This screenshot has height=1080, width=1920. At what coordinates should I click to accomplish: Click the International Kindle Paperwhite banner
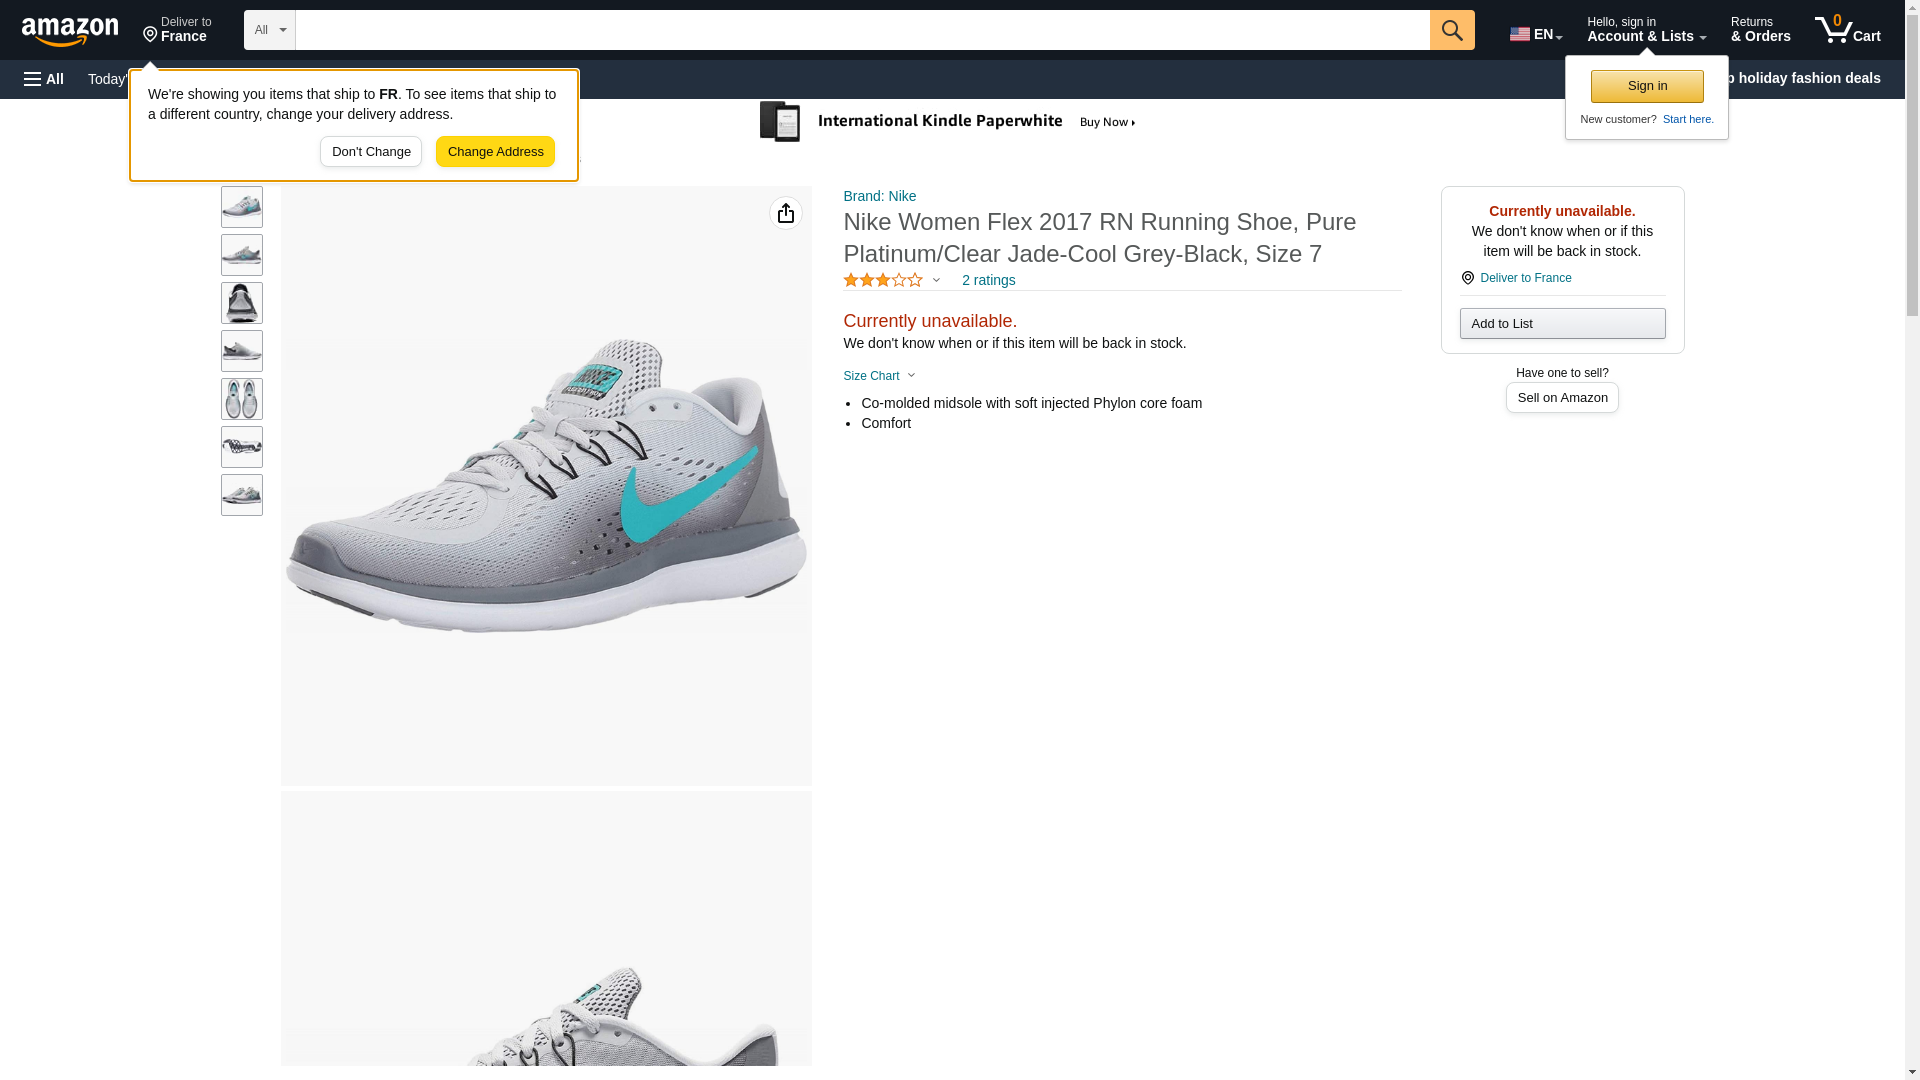[x=948, y=122]
